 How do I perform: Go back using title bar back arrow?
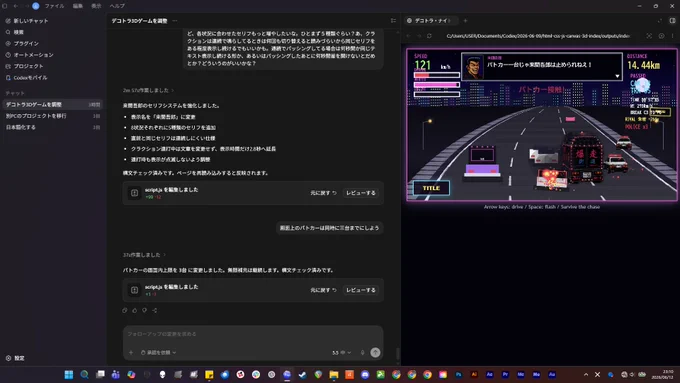tap(16, 6)
